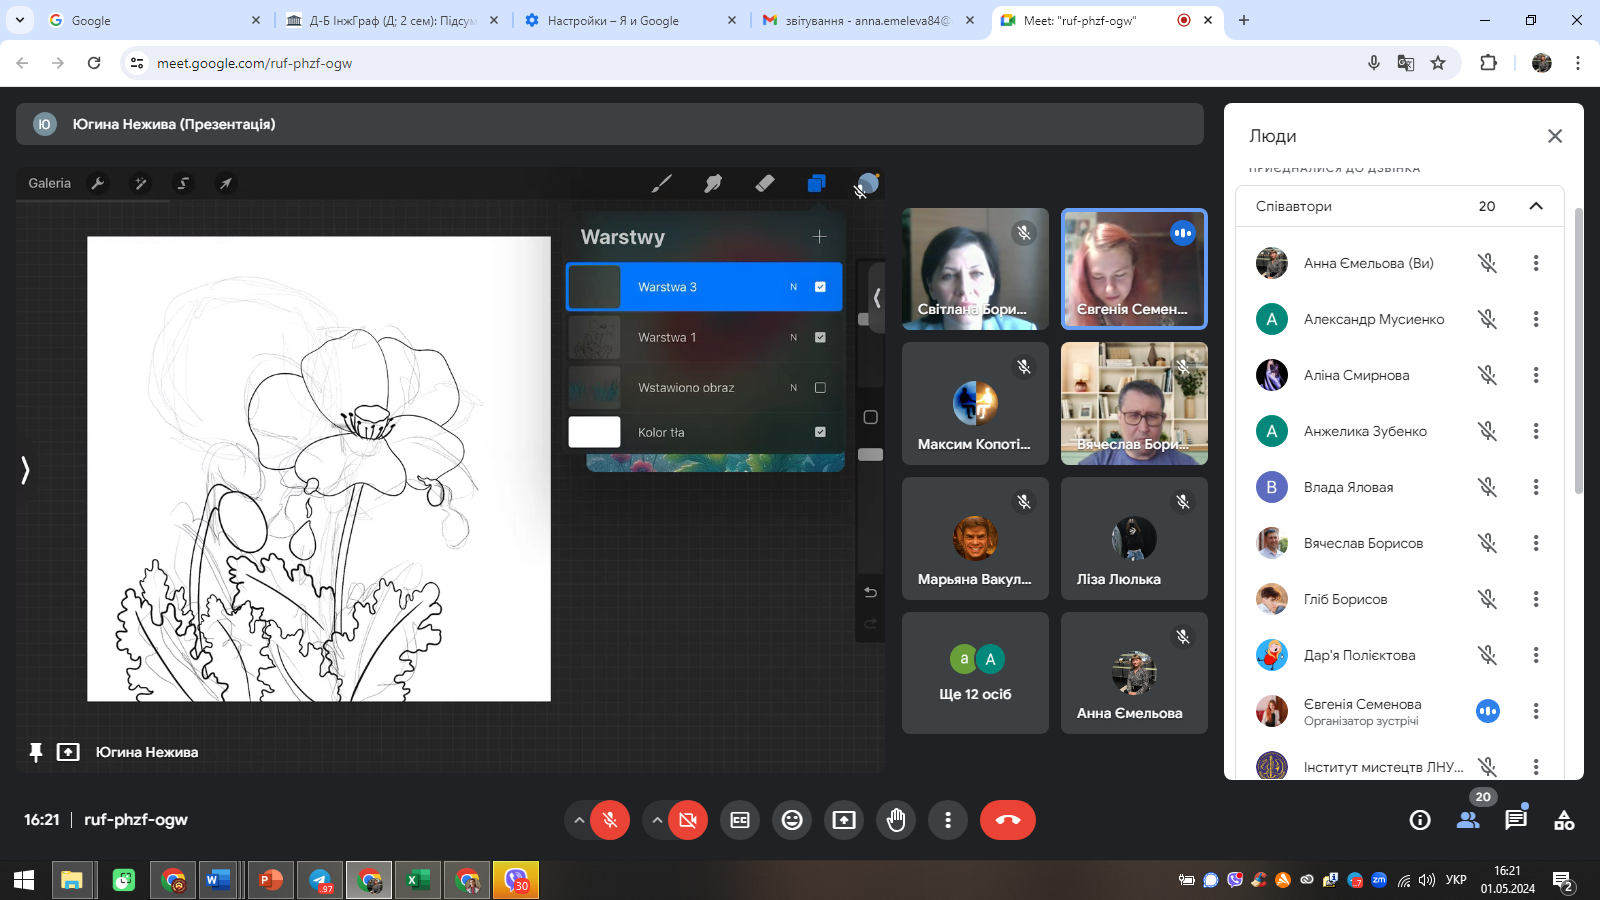Open meeting details info icon

1420,820
